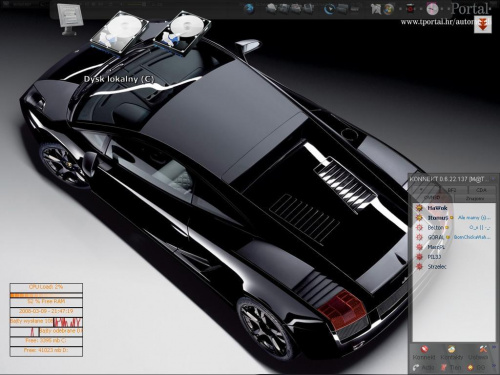The height and width of the screenshot is (375, 500).
Task: Click the pink clock dock icon
Action: [432, 9]
